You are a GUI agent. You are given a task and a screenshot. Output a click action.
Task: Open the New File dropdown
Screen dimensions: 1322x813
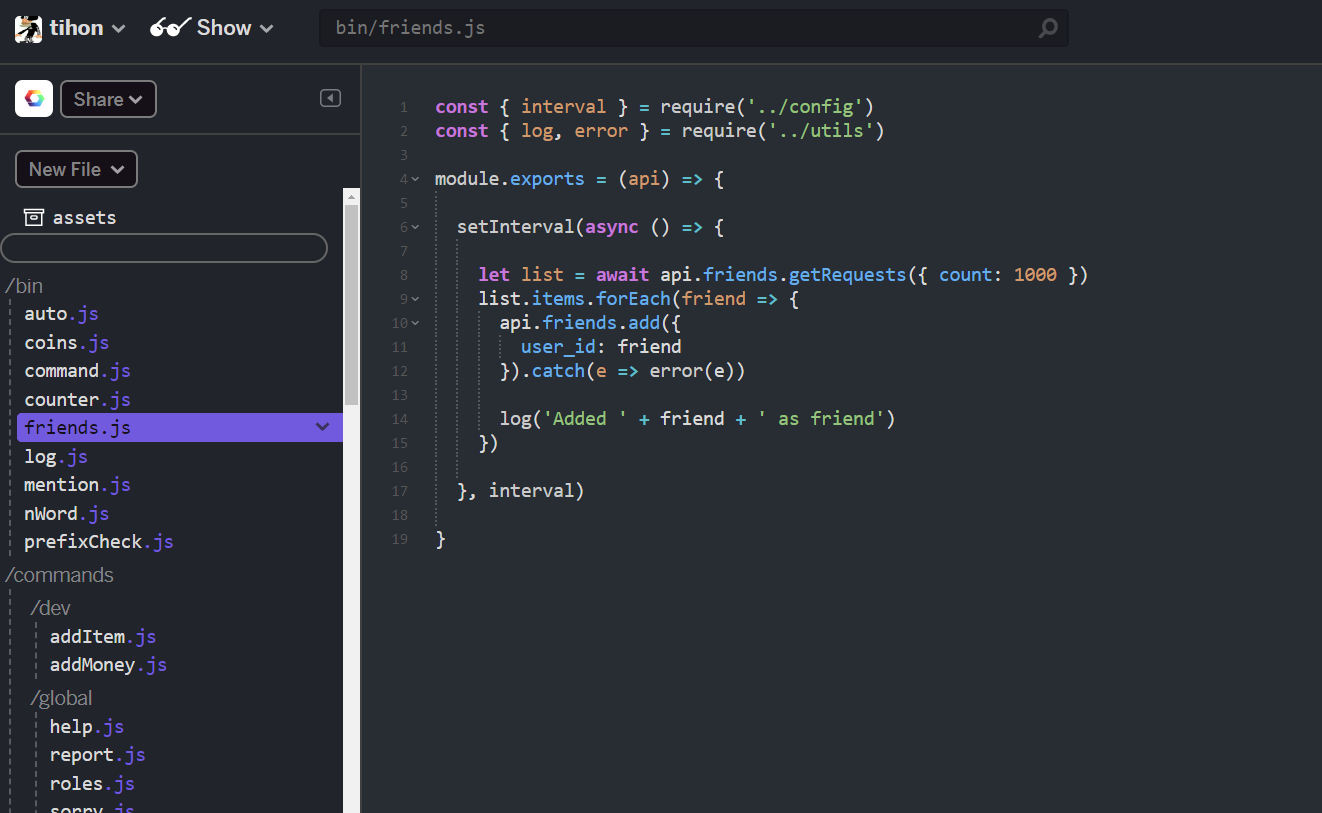[76, 169]
